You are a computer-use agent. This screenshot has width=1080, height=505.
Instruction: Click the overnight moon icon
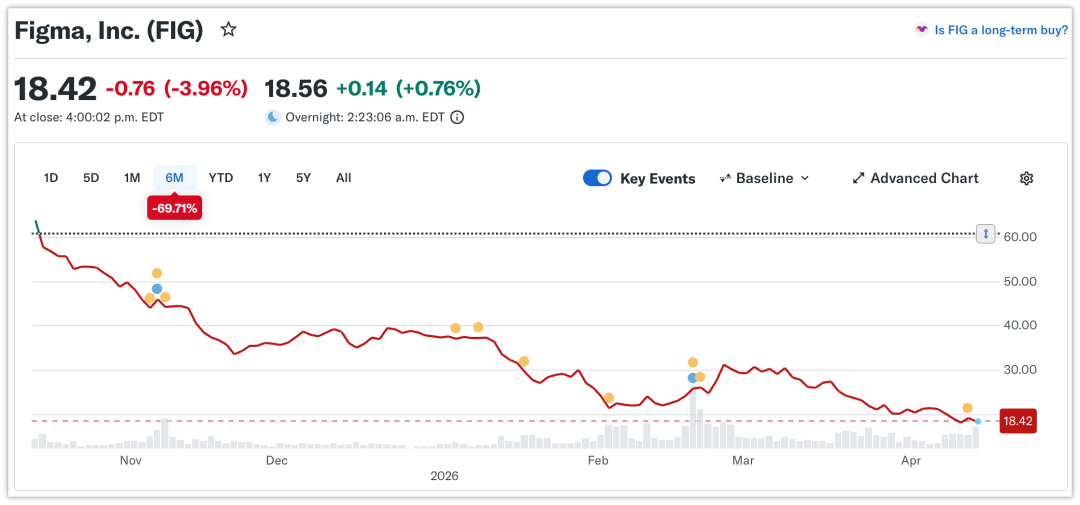click(272, 117)
